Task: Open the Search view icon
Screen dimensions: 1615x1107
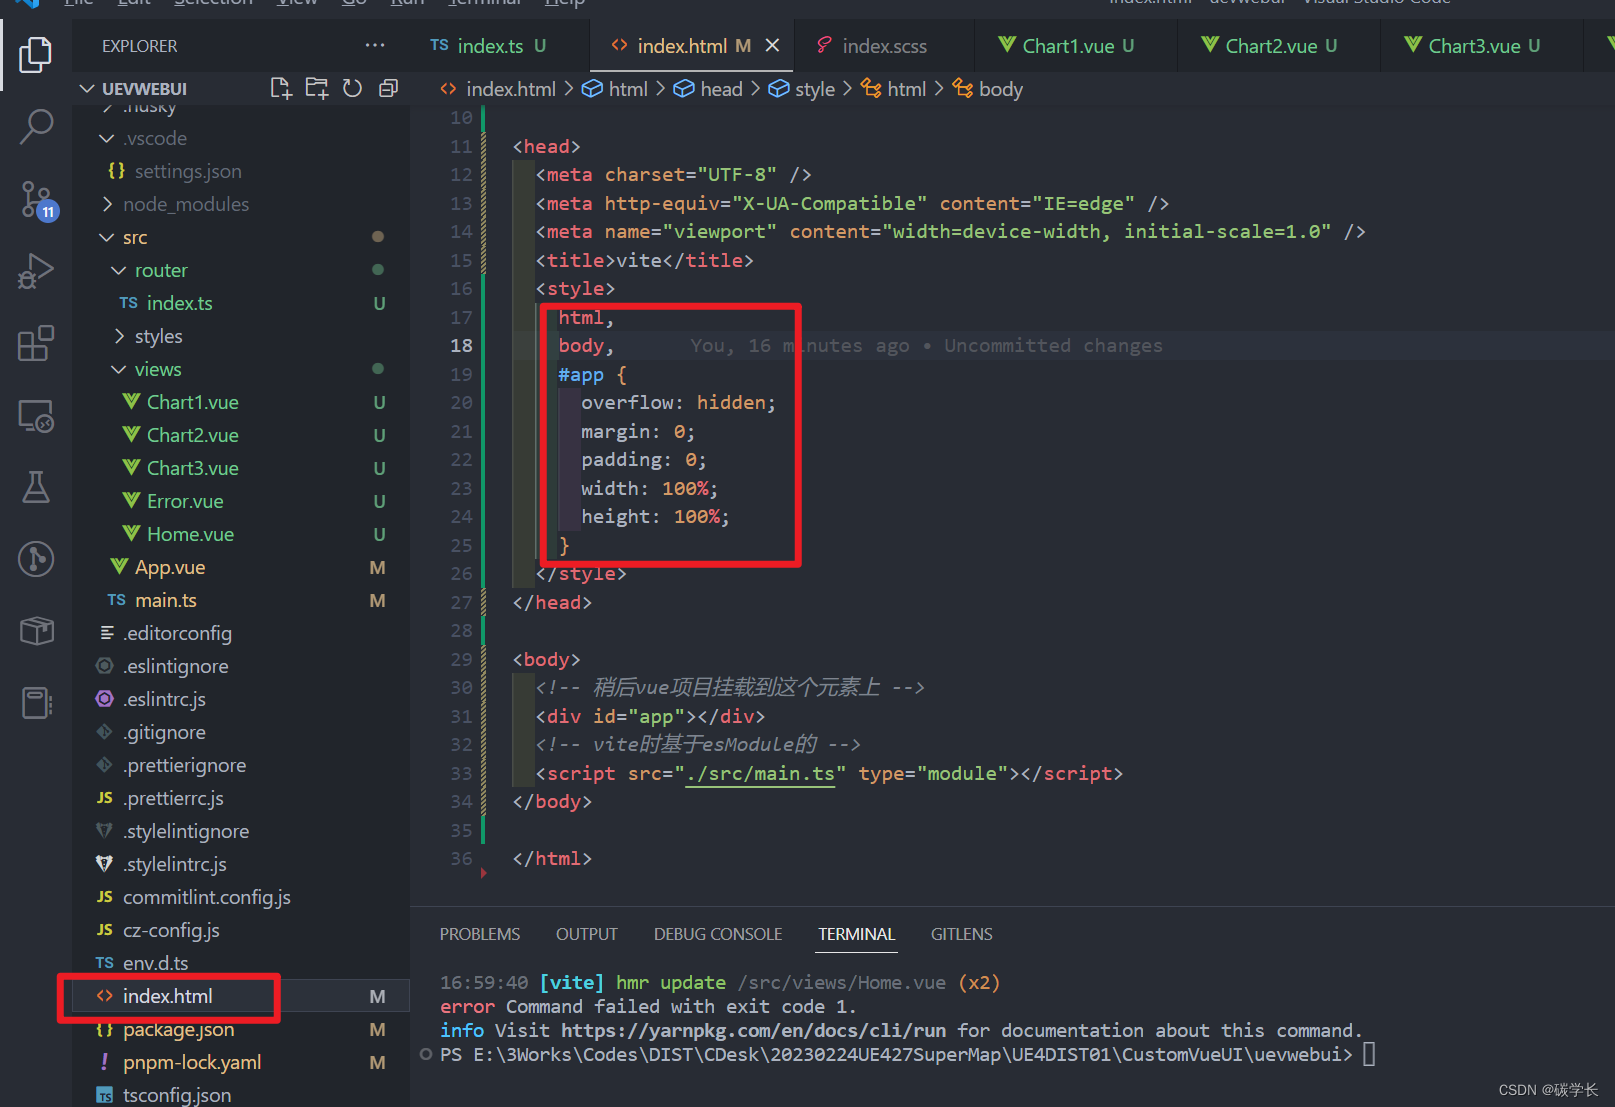Action: [36, 127]
